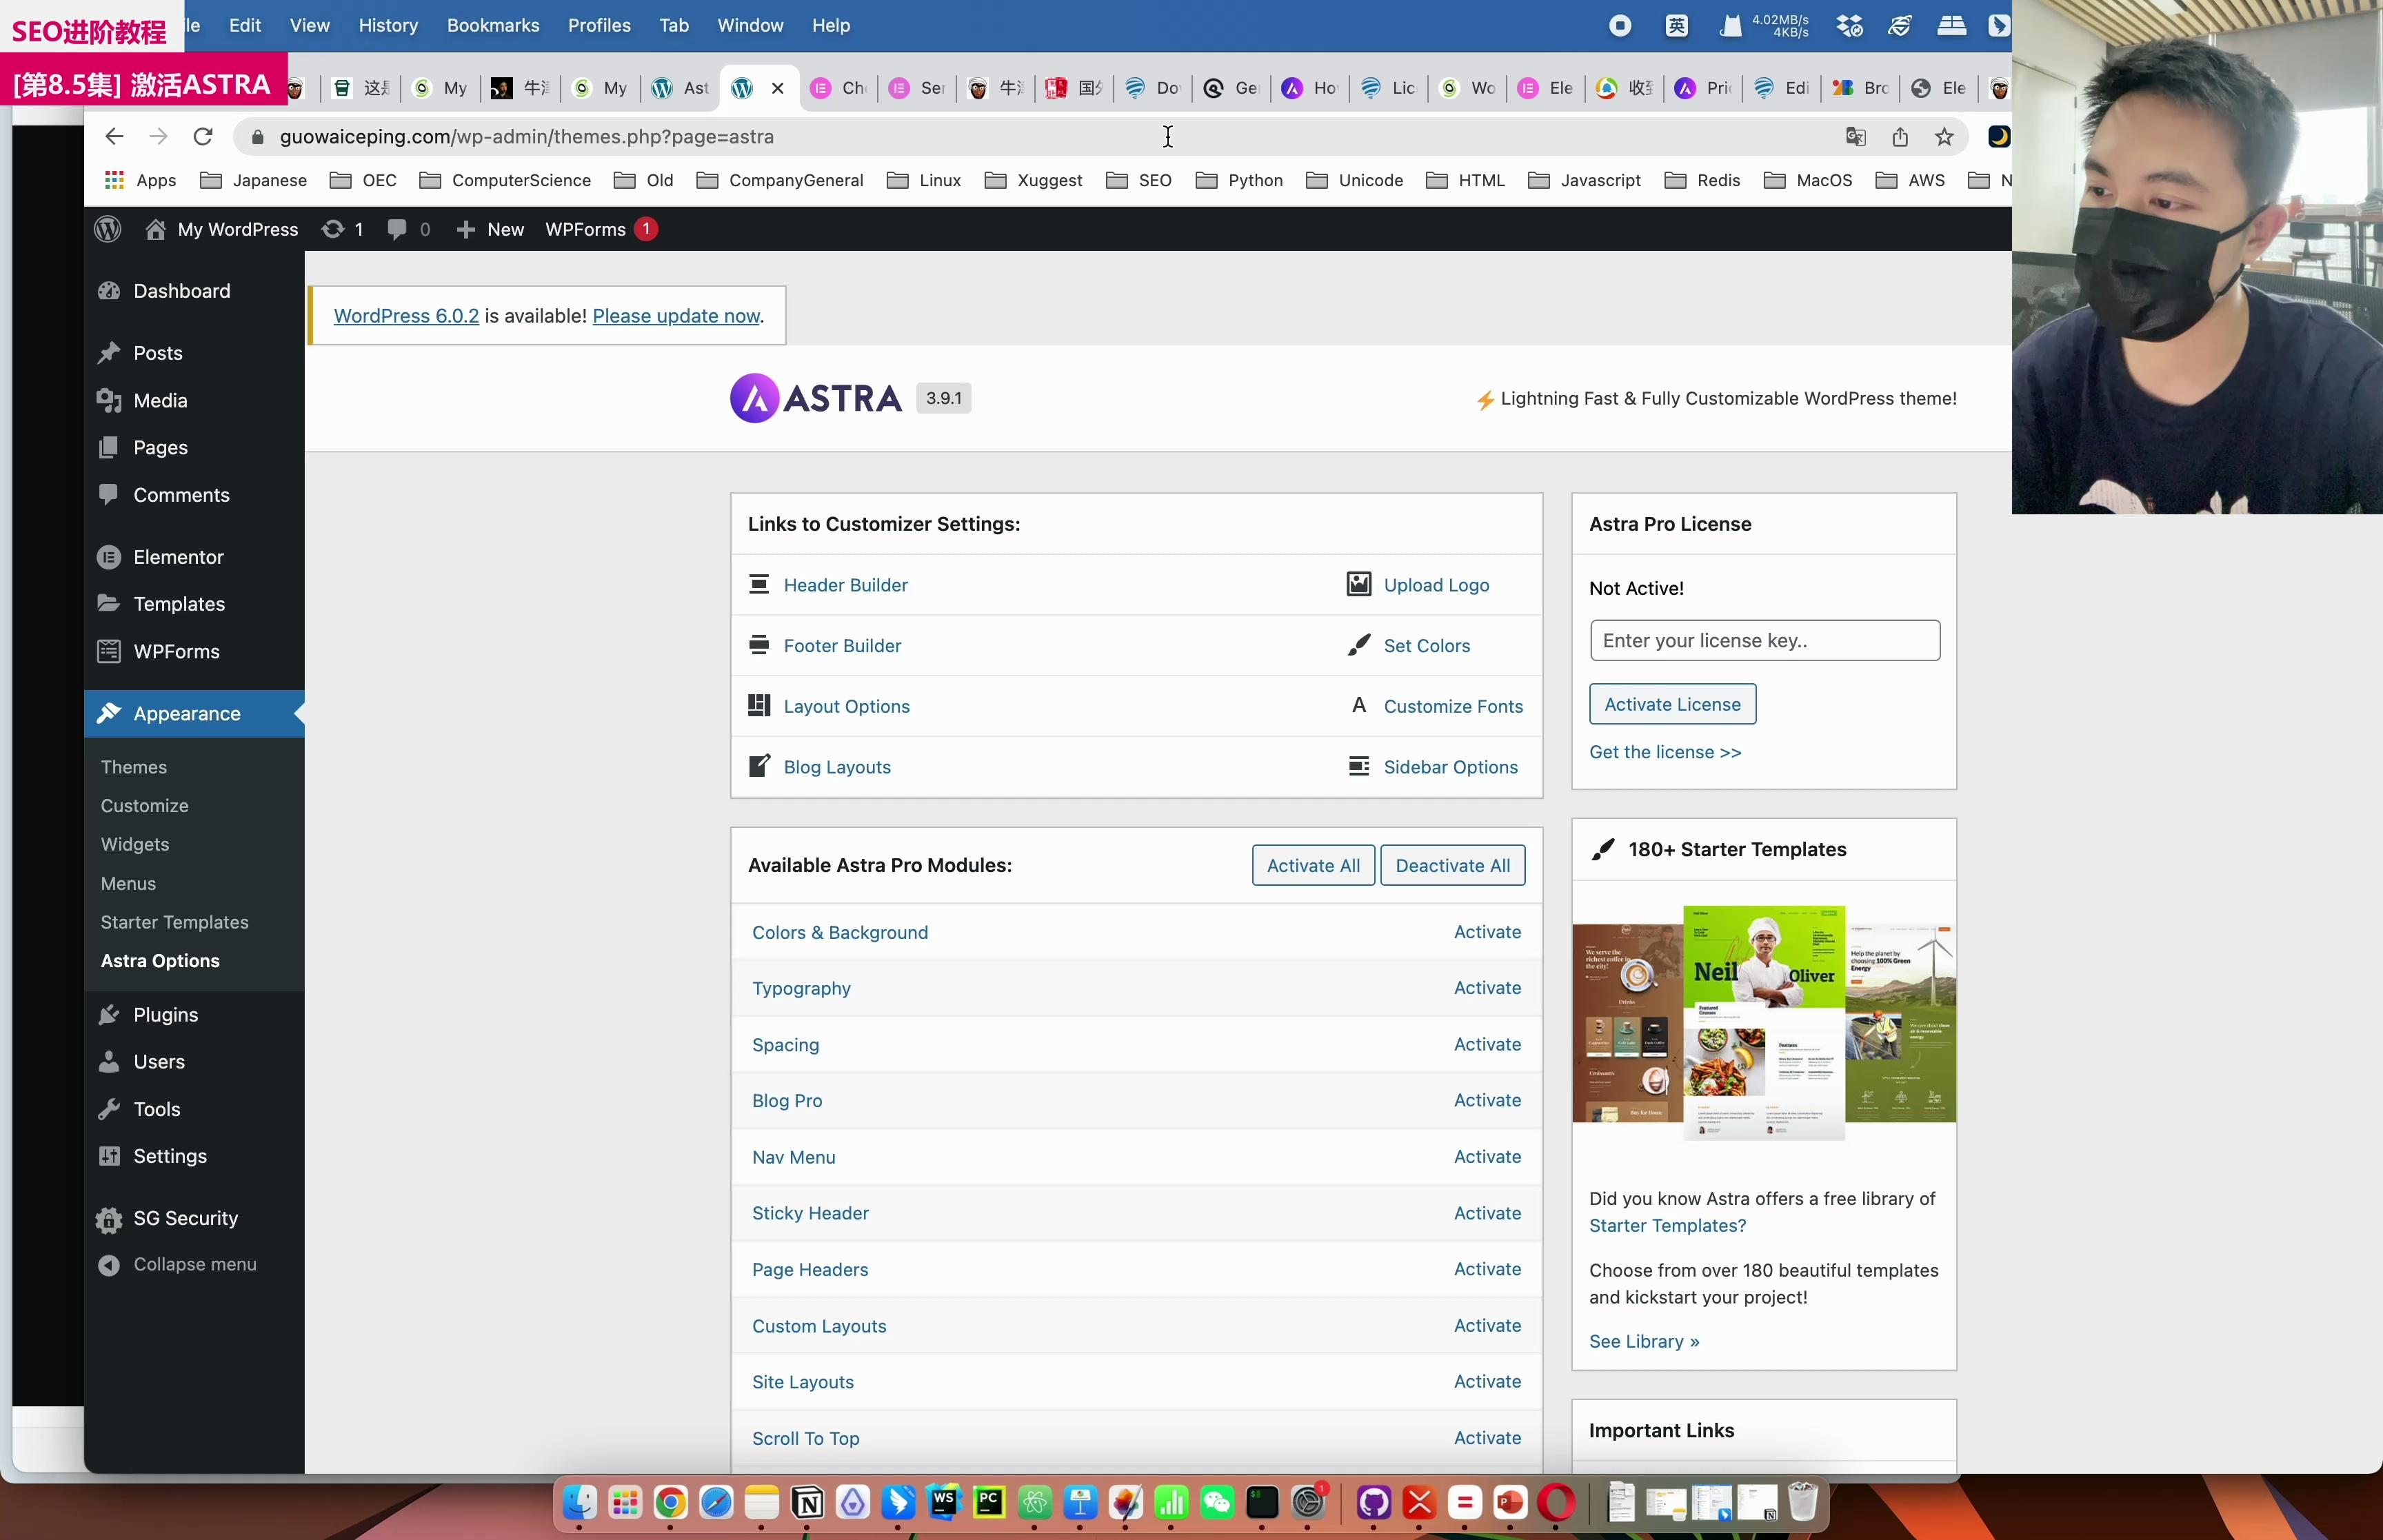Open the Japanese bookmarks folder
This screenshot has width=2383, height=1540.
pos(254,180)
